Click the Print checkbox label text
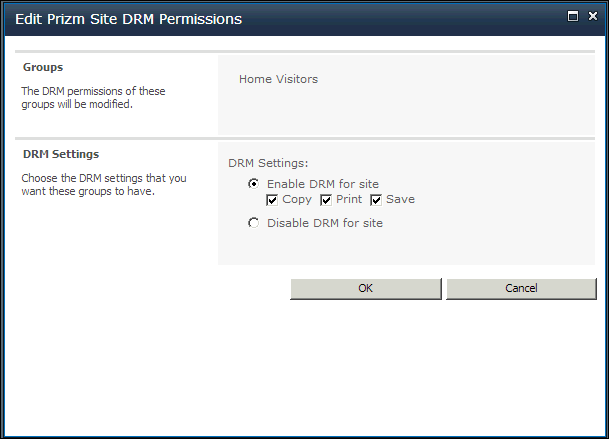 coord(349,199)
